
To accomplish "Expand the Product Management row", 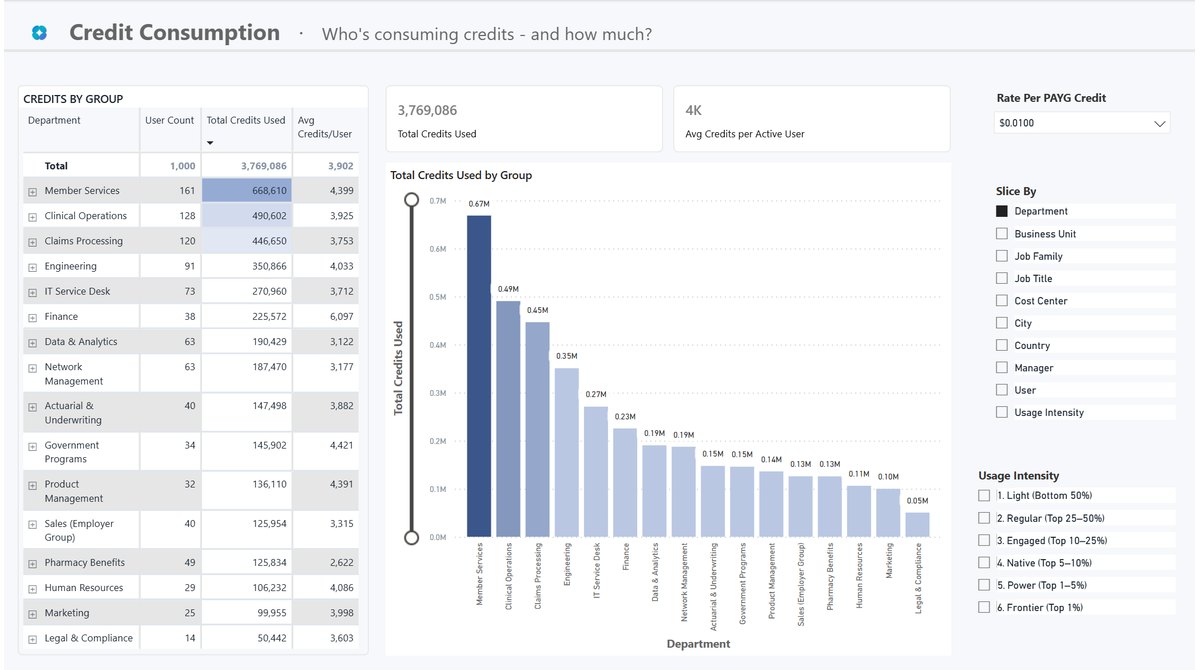I will pyautogui.click(x=32, y=485).
